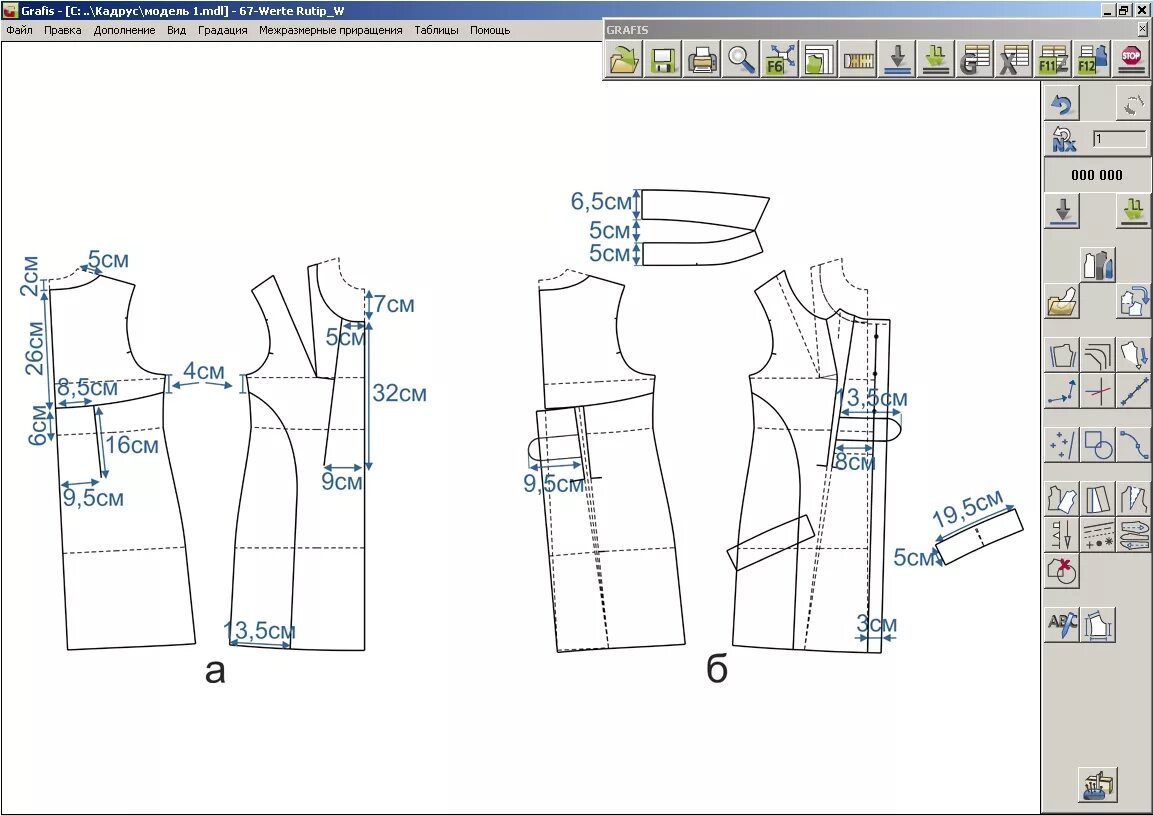
Task: Click the 7см neckline dimension label
Action: 394,304
